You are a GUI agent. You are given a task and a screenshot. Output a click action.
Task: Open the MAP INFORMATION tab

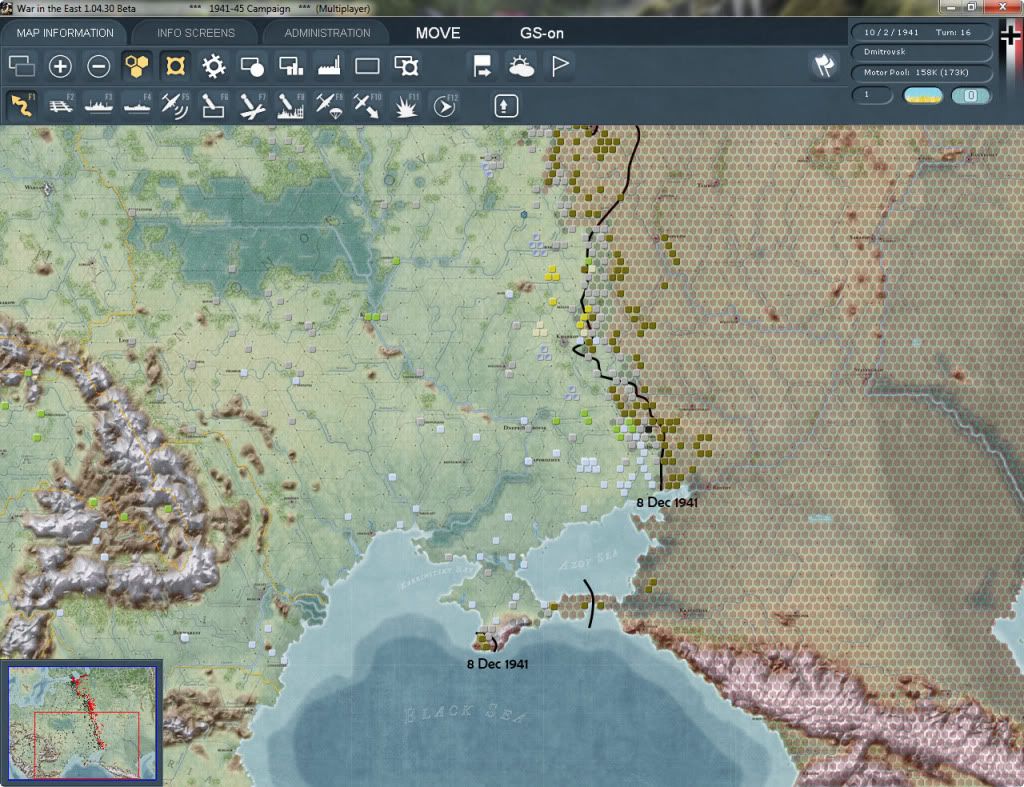tap(65, 33)
